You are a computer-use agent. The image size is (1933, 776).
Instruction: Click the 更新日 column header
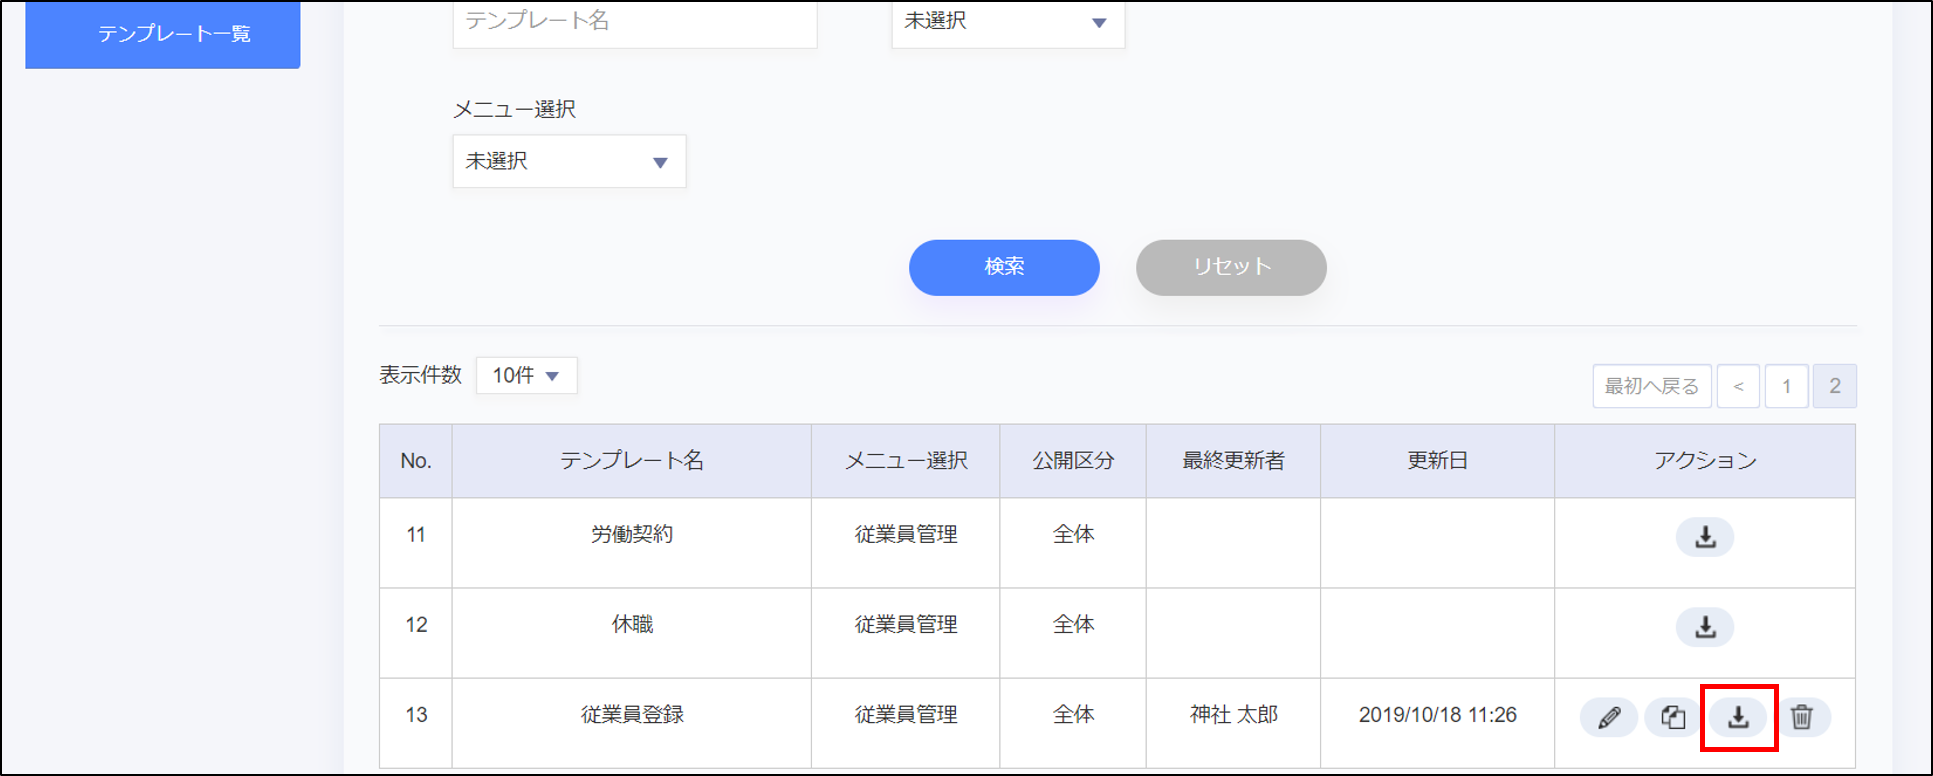[x=1437, y=461]
